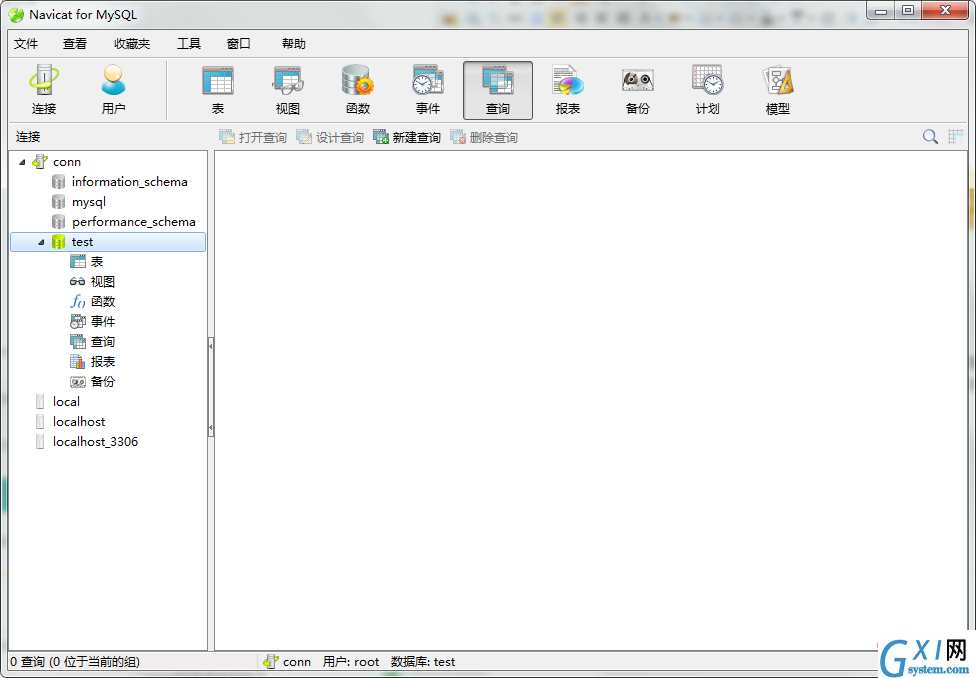This screenshot has width=976, height=678.
Task: Click the 查询 icon under test
Action: (x=78, y=341)
